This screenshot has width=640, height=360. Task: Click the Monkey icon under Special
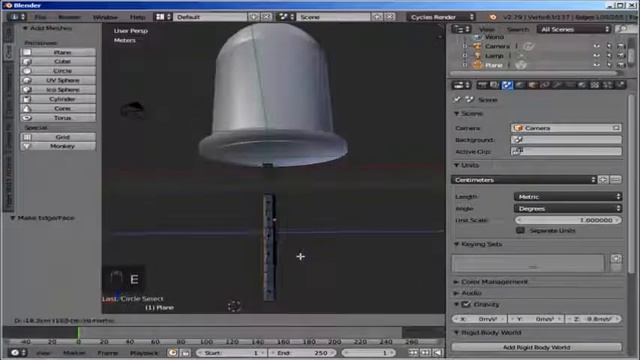coord(27,146)
